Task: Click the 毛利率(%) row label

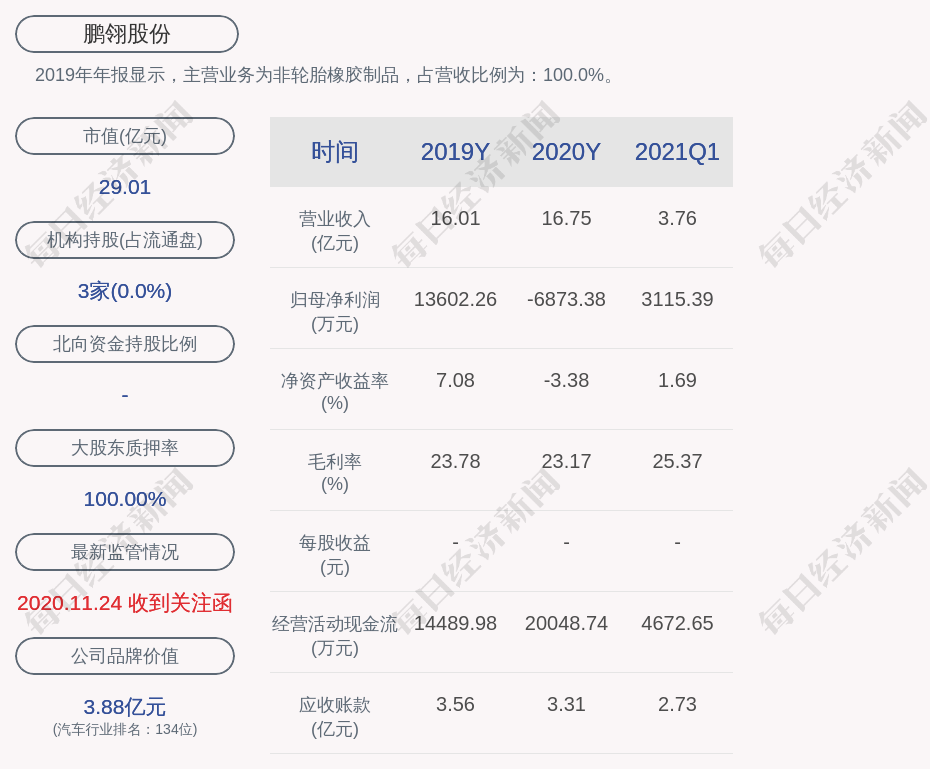Action: click(335, 473)
